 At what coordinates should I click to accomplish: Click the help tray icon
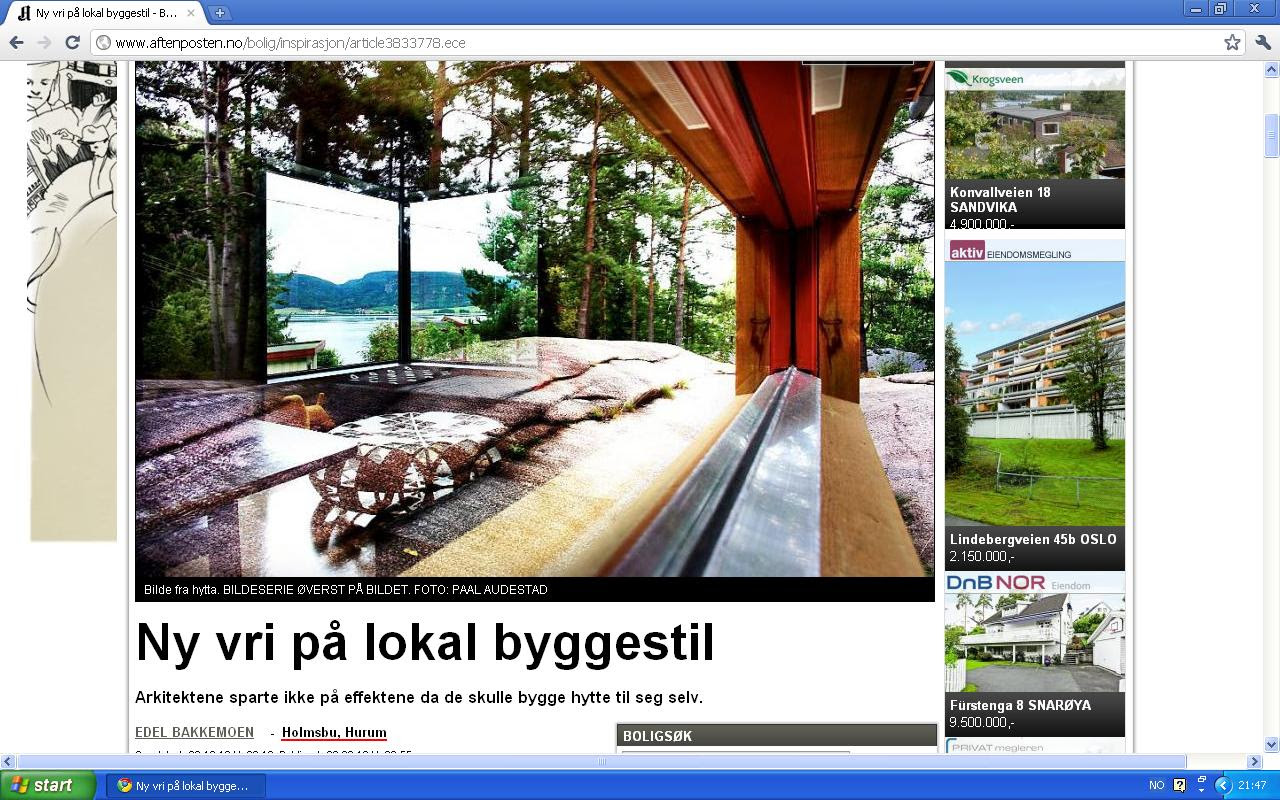pos(1179,785)
